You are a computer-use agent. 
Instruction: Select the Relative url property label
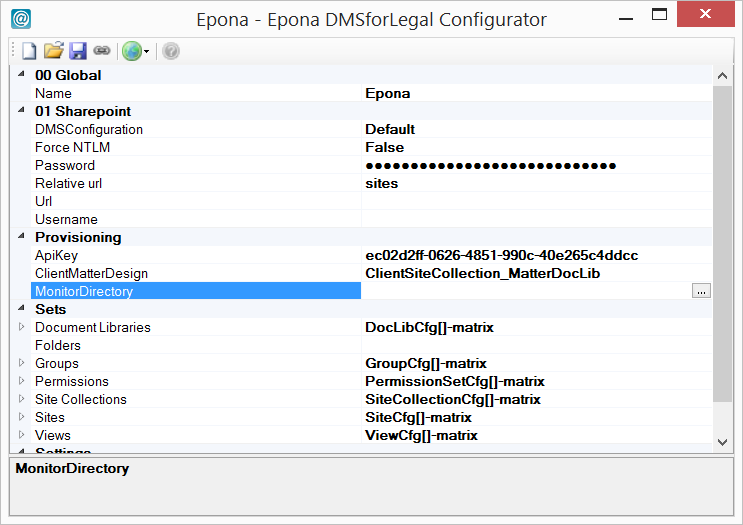69,183
